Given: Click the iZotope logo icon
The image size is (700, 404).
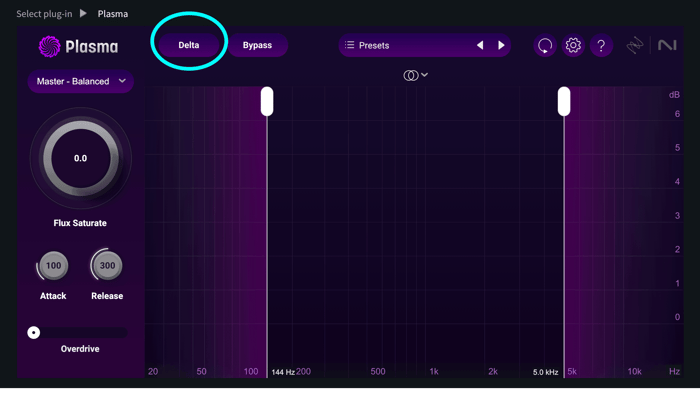Looking at the screenshot, I should (x=634, y=45).
